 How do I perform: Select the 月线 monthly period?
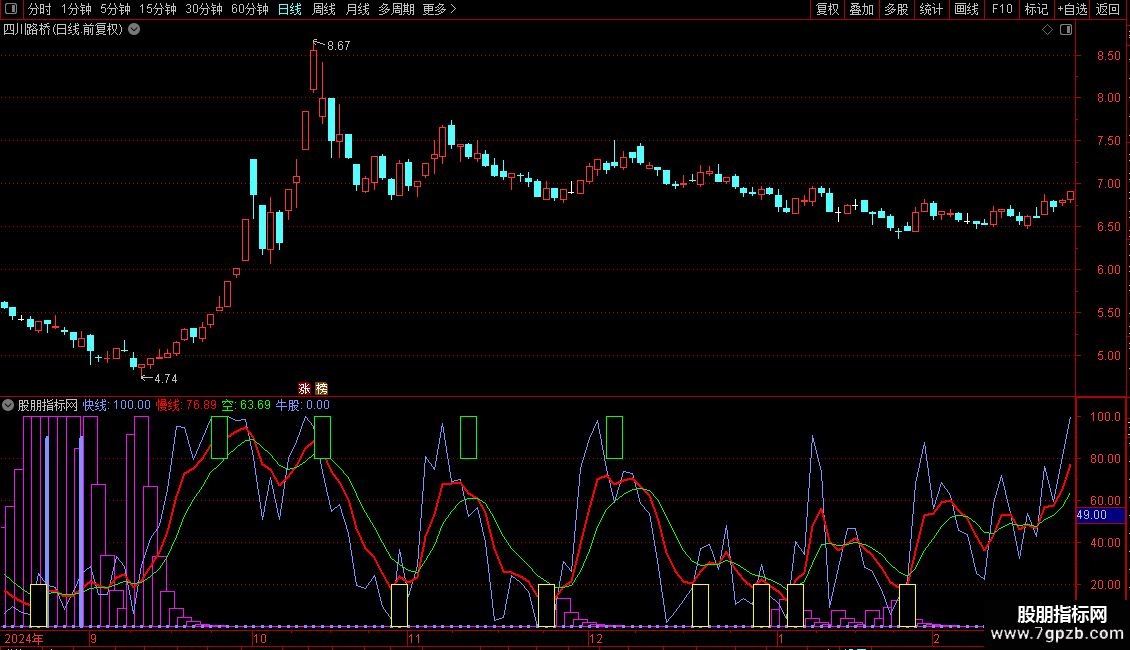point(357,10)
